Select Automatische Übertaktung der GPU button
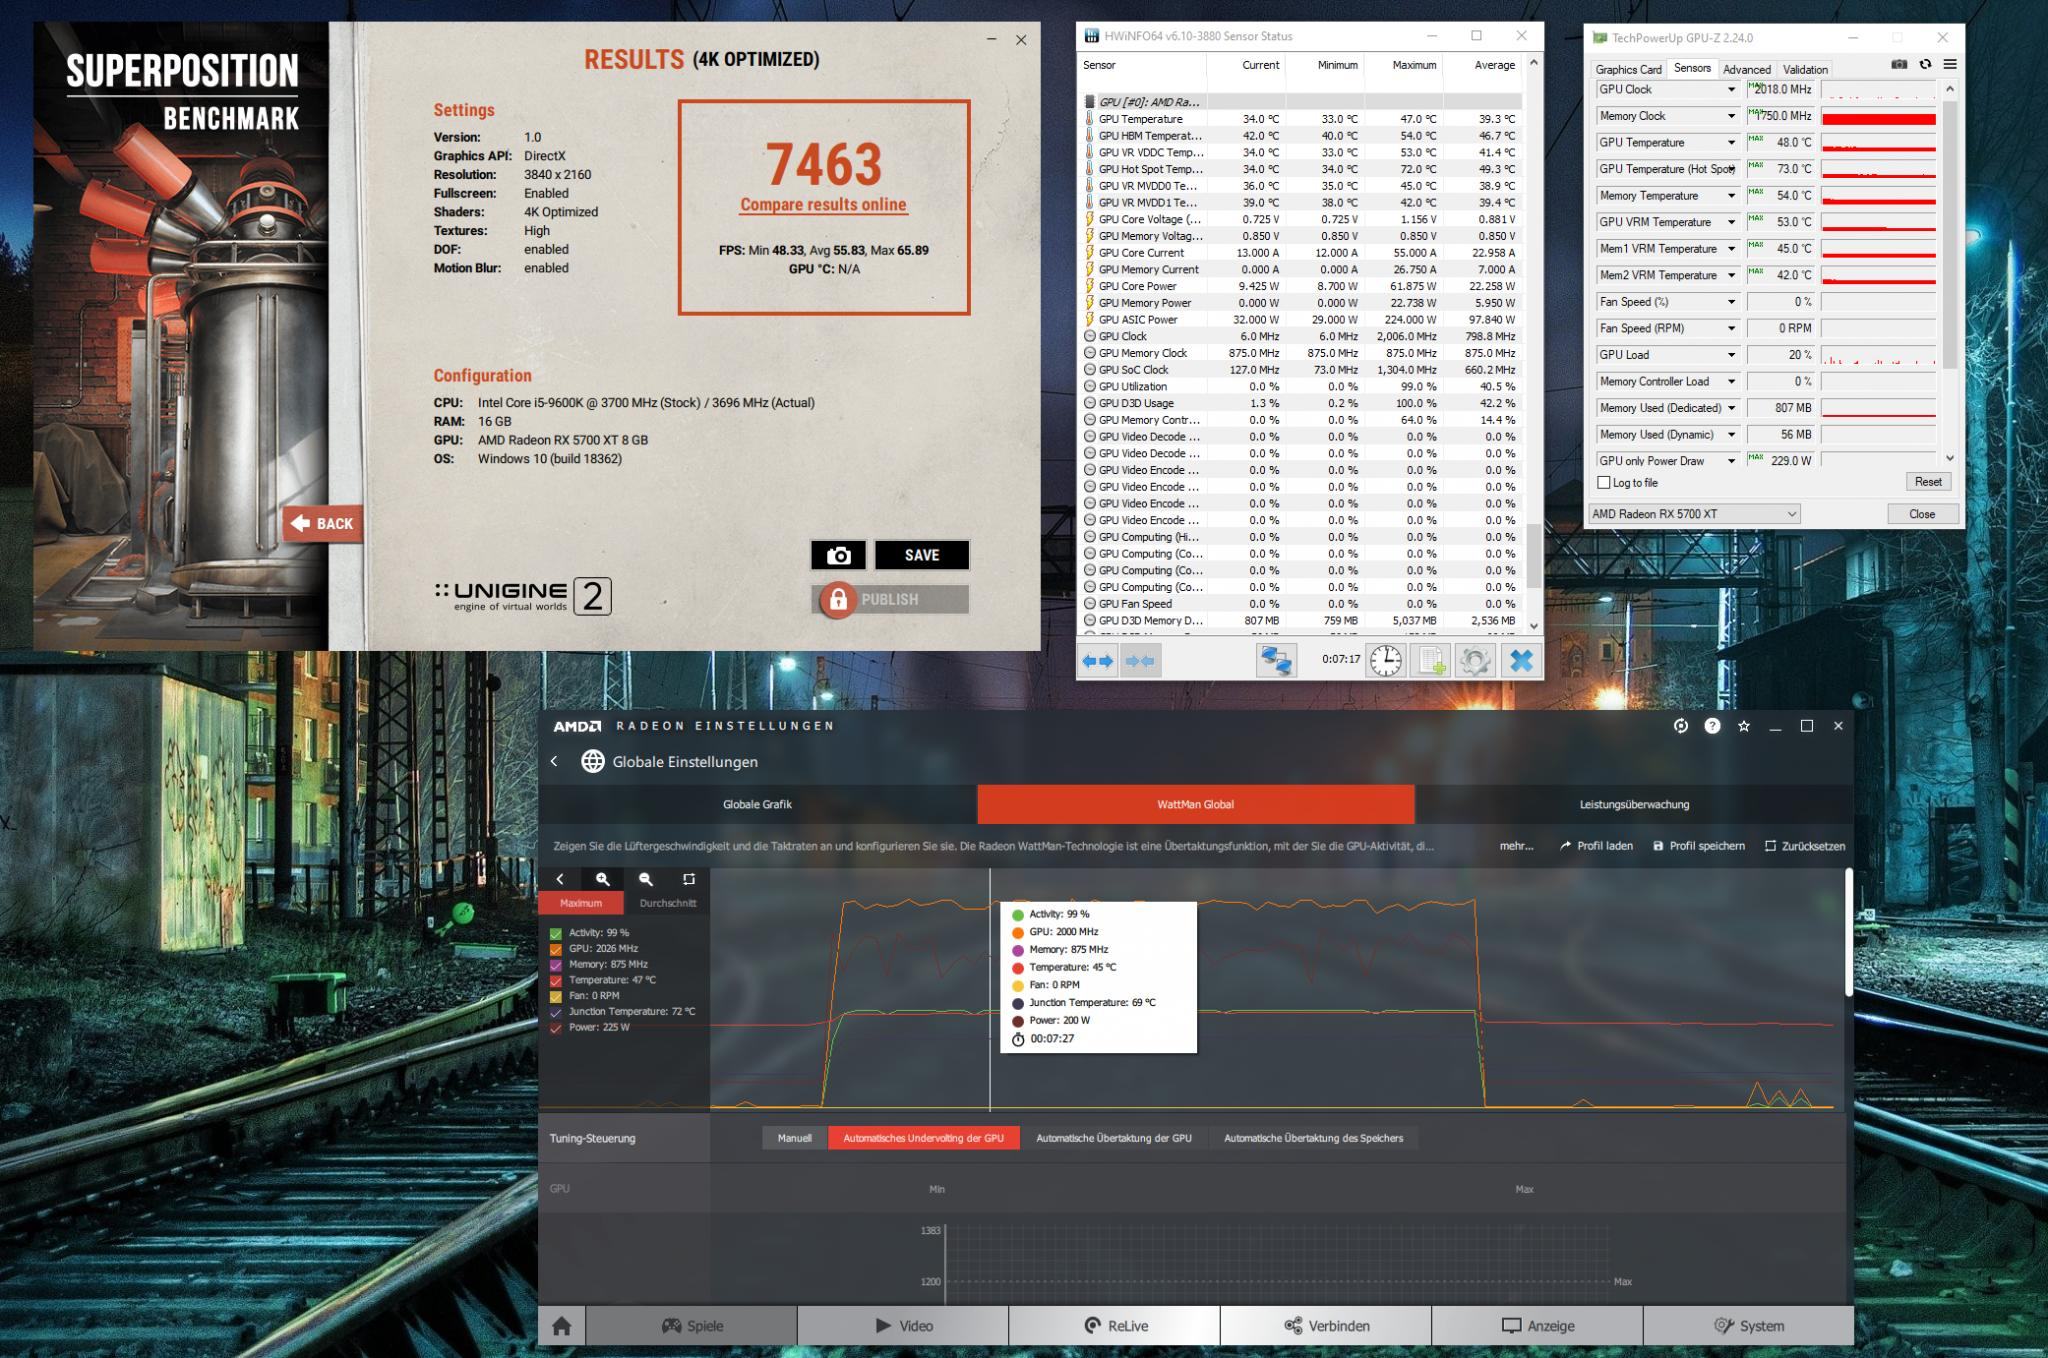2048x1358 pixels. (x=1113, y=1138)
